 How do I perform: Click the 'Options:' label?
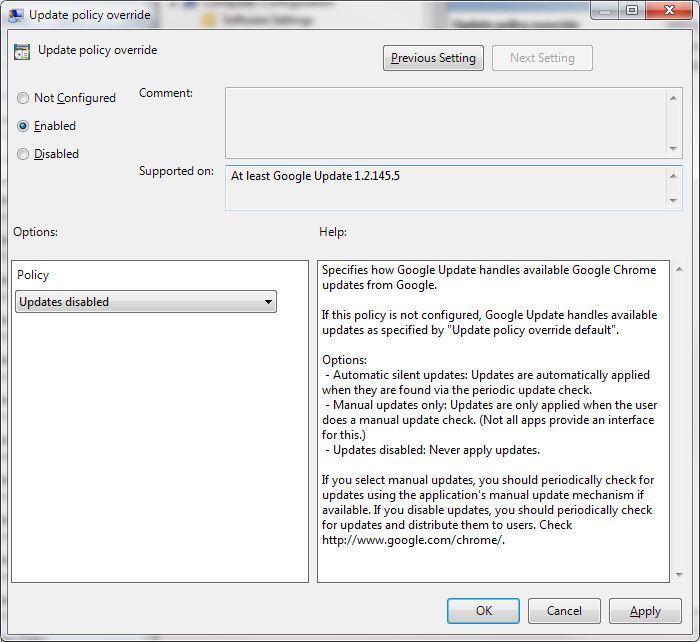click(35, 232)
